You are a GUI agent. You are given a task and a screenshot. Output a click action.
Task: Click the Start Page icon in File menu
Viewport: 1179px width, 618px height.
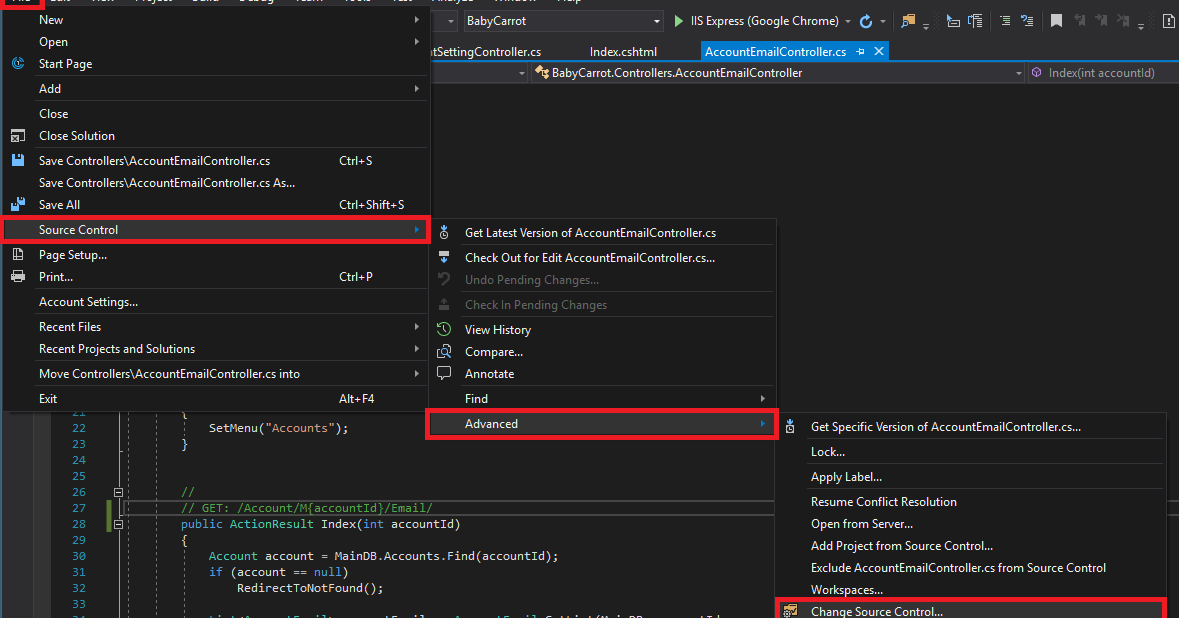[x=18, y=64]
